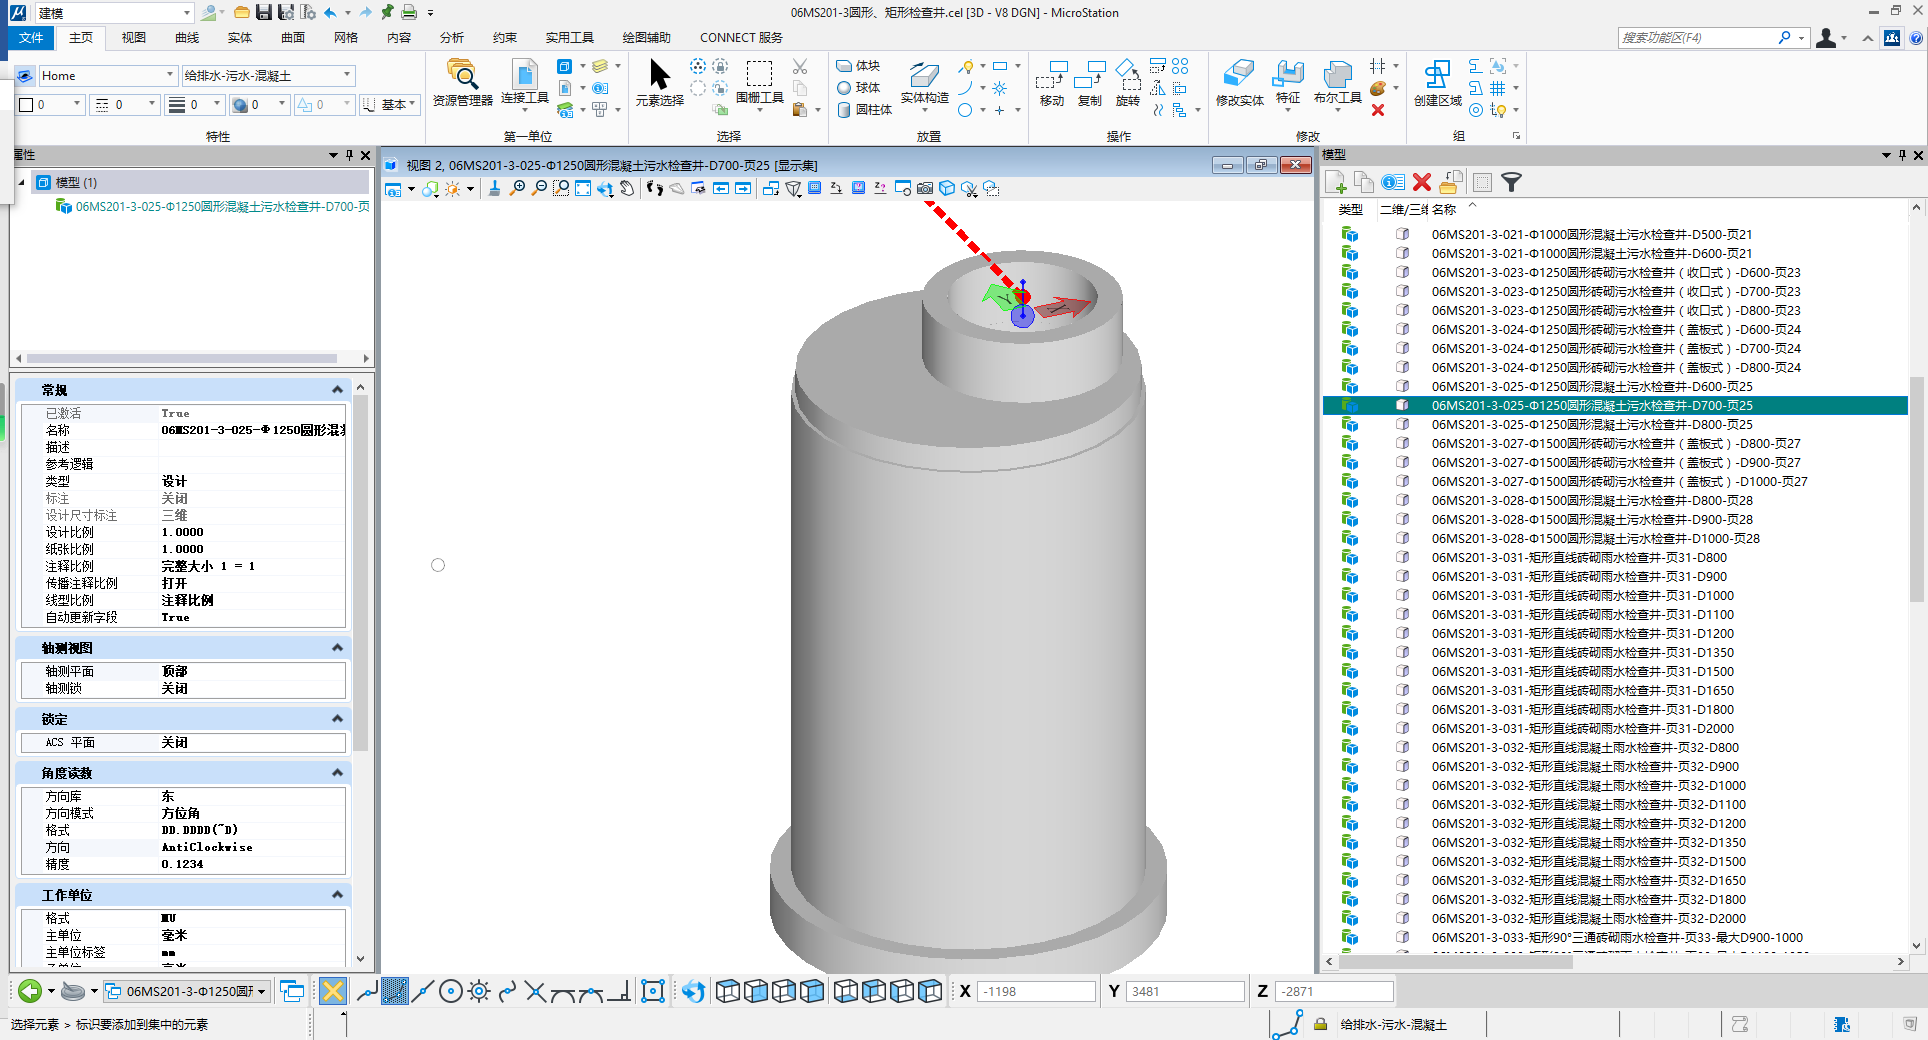Open the 文件 menu
The image size is (1928, 1040).
pos(31,38)
